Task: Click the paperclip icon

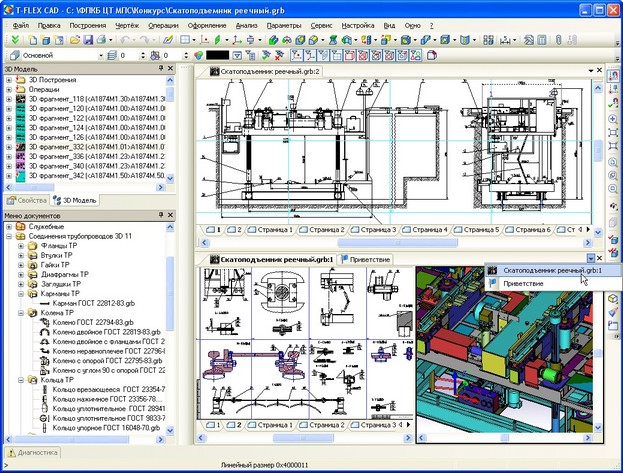Action: pos(559,40)
